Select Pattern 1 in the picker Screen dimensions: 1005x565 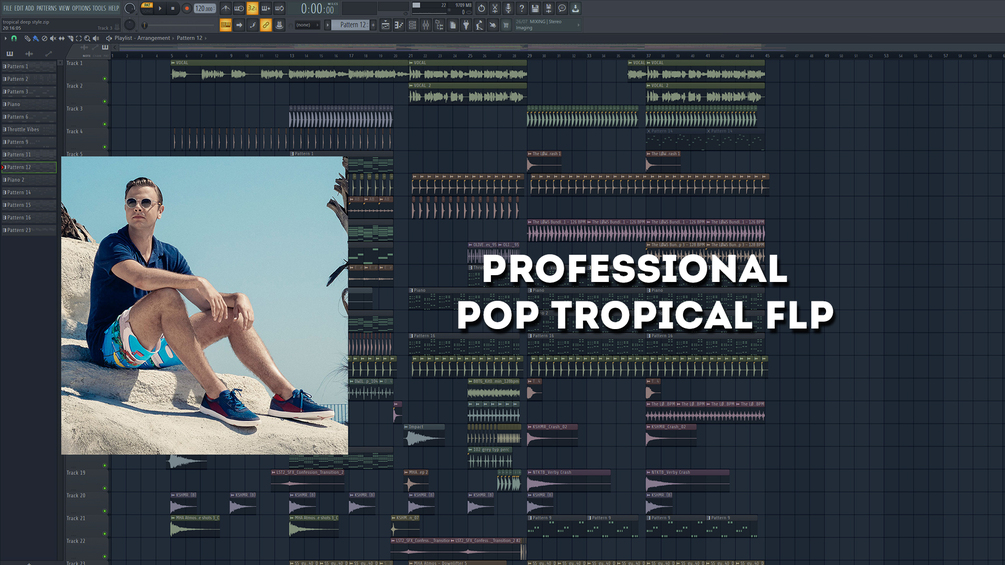pyautogui.click(x=29, y=66)
